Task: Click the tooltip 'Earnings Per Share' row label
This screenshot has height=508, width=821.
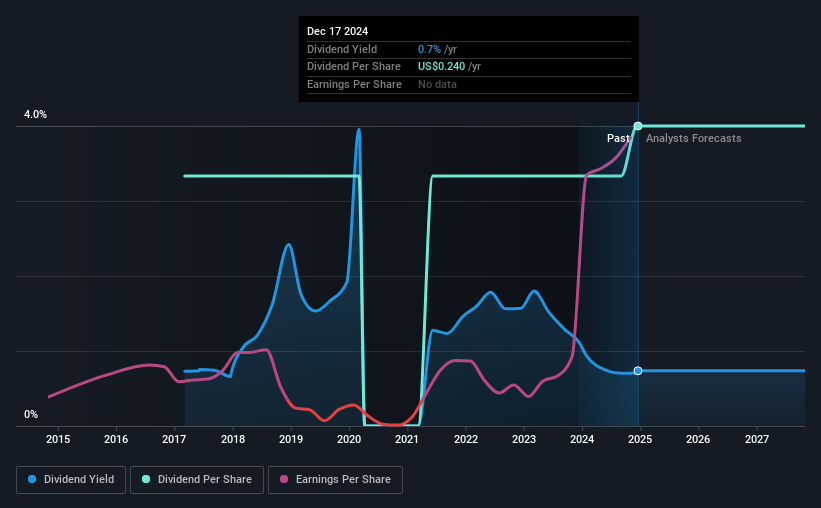Action: [x=354, y=84]
